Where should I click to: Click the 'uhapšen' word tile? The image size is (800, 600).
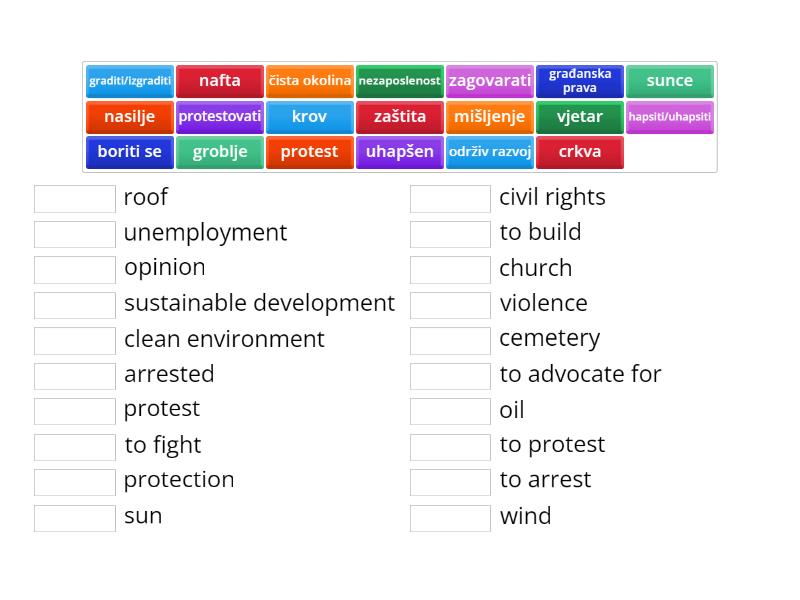[400, 152]
